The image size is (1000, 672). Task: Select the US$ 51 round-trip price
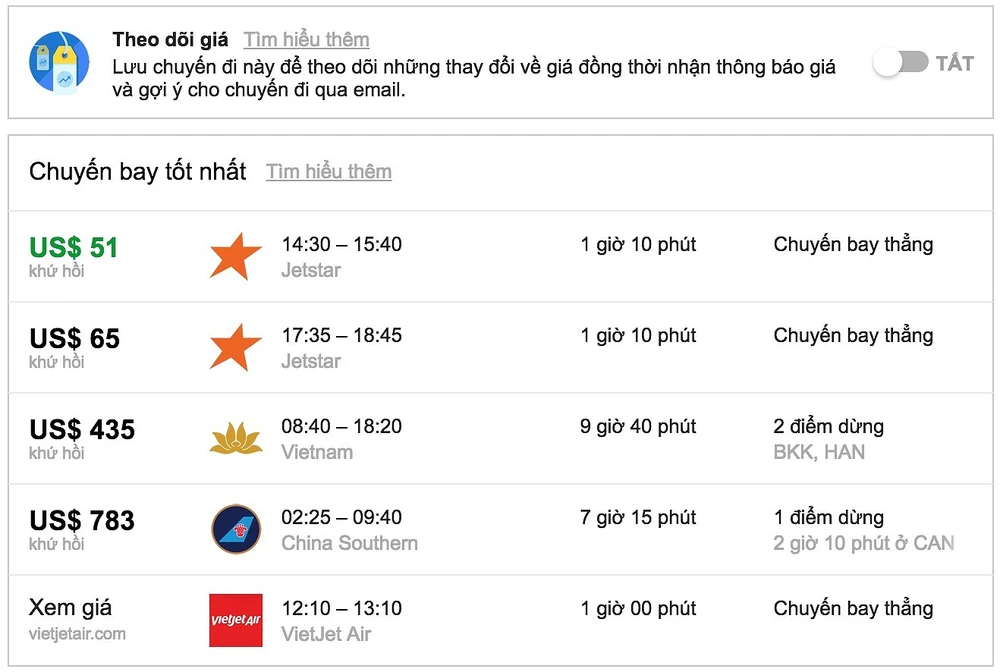pyautogui.click(x=73, y=247)
